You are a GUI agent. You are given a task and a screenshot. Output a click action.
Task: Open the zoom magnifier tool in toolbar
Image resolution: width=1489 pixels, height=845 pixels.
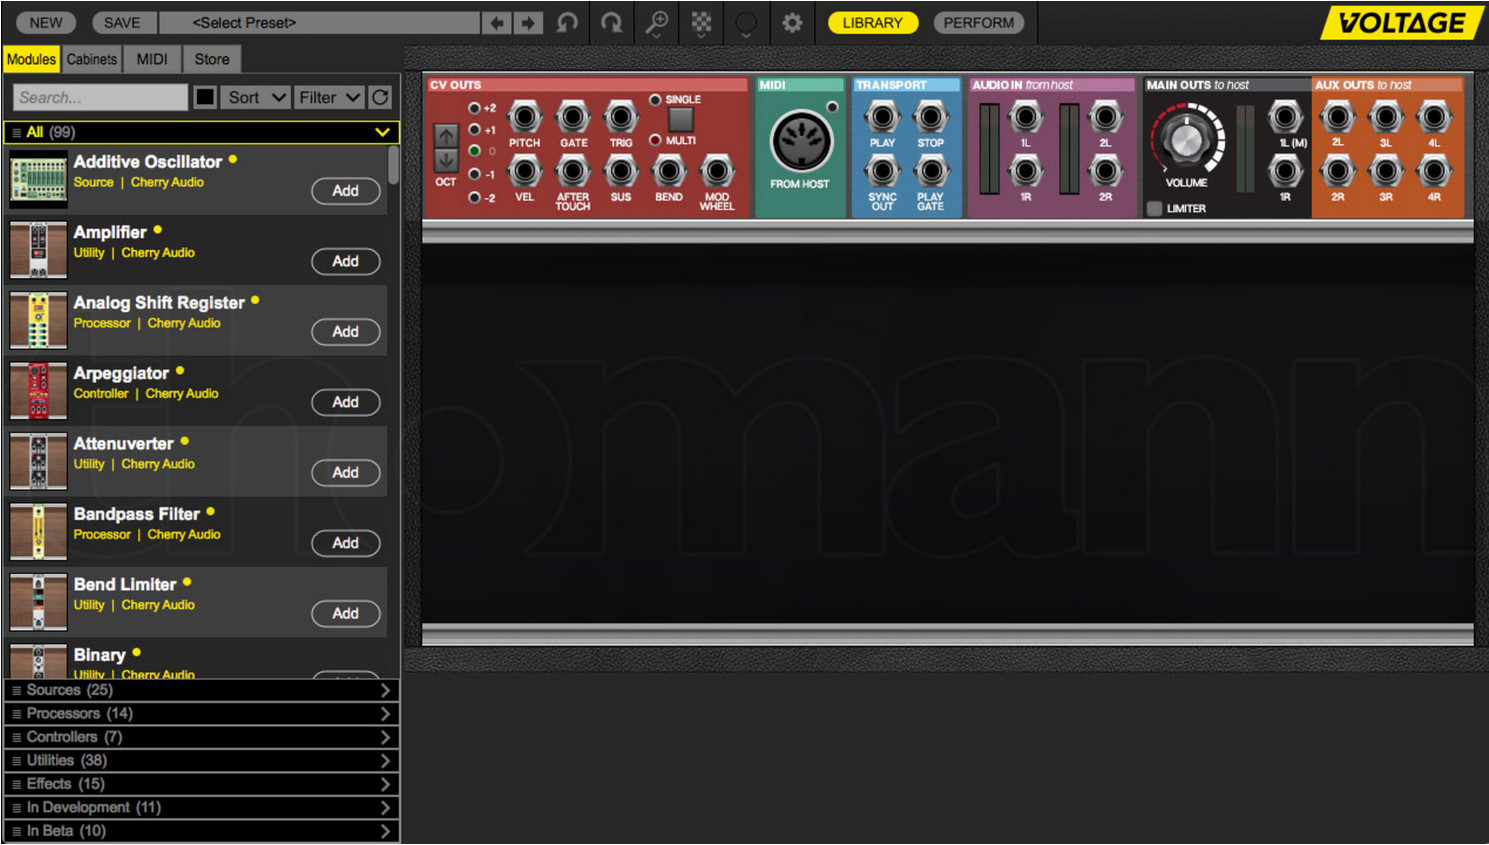click(656, 22)
